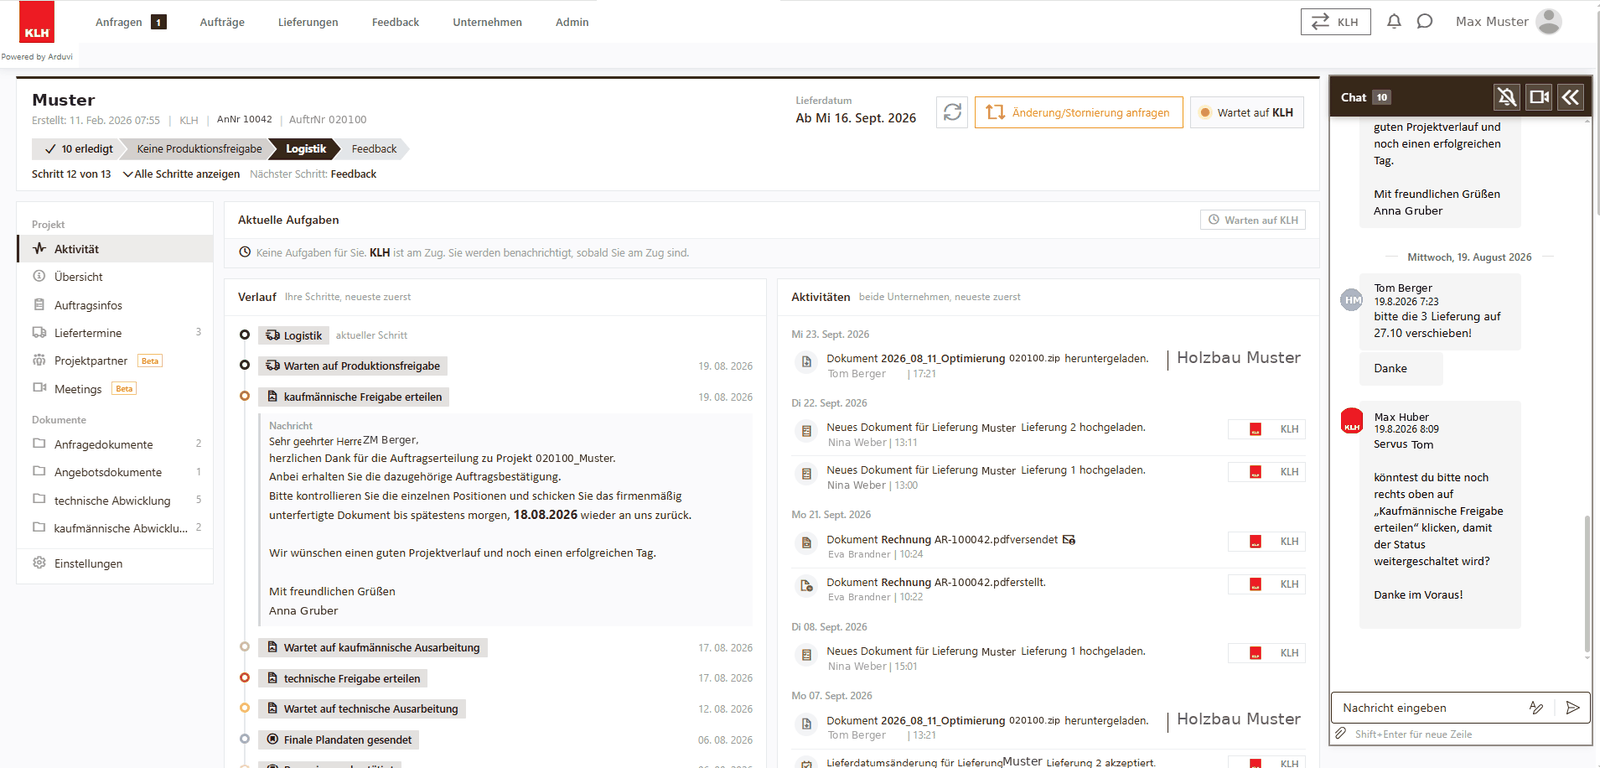Select the Keine Produktionsfreigabe step
The width and height of the screenshot is (1600, 768).
tap(199, 149)
